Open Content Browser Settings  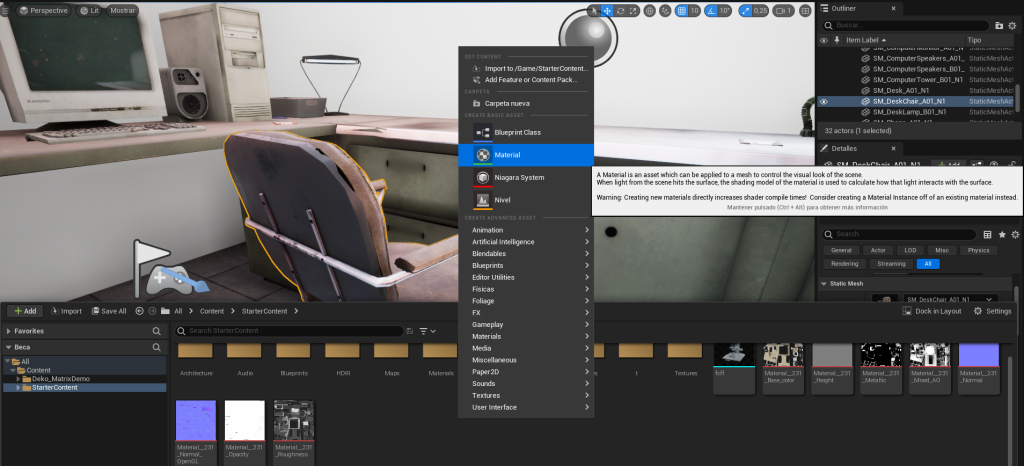coord(992,311)
